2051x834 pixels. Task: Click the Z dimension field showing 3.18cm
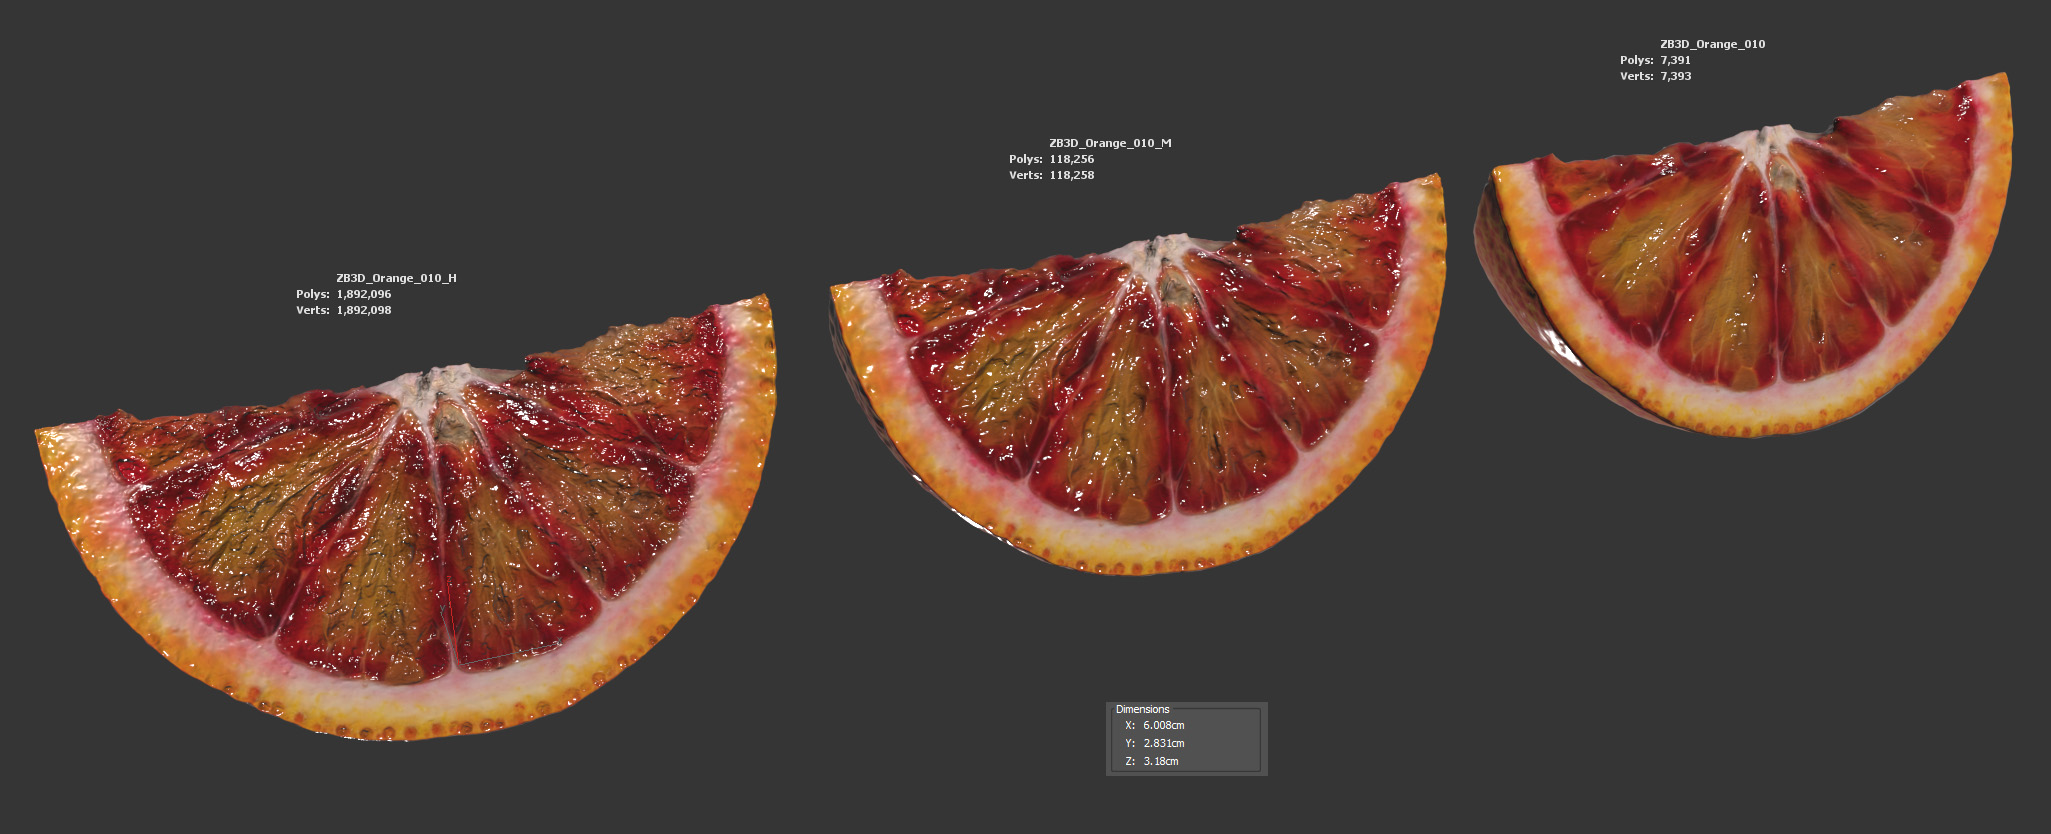pyautogui.click(x=1161, y=761)
